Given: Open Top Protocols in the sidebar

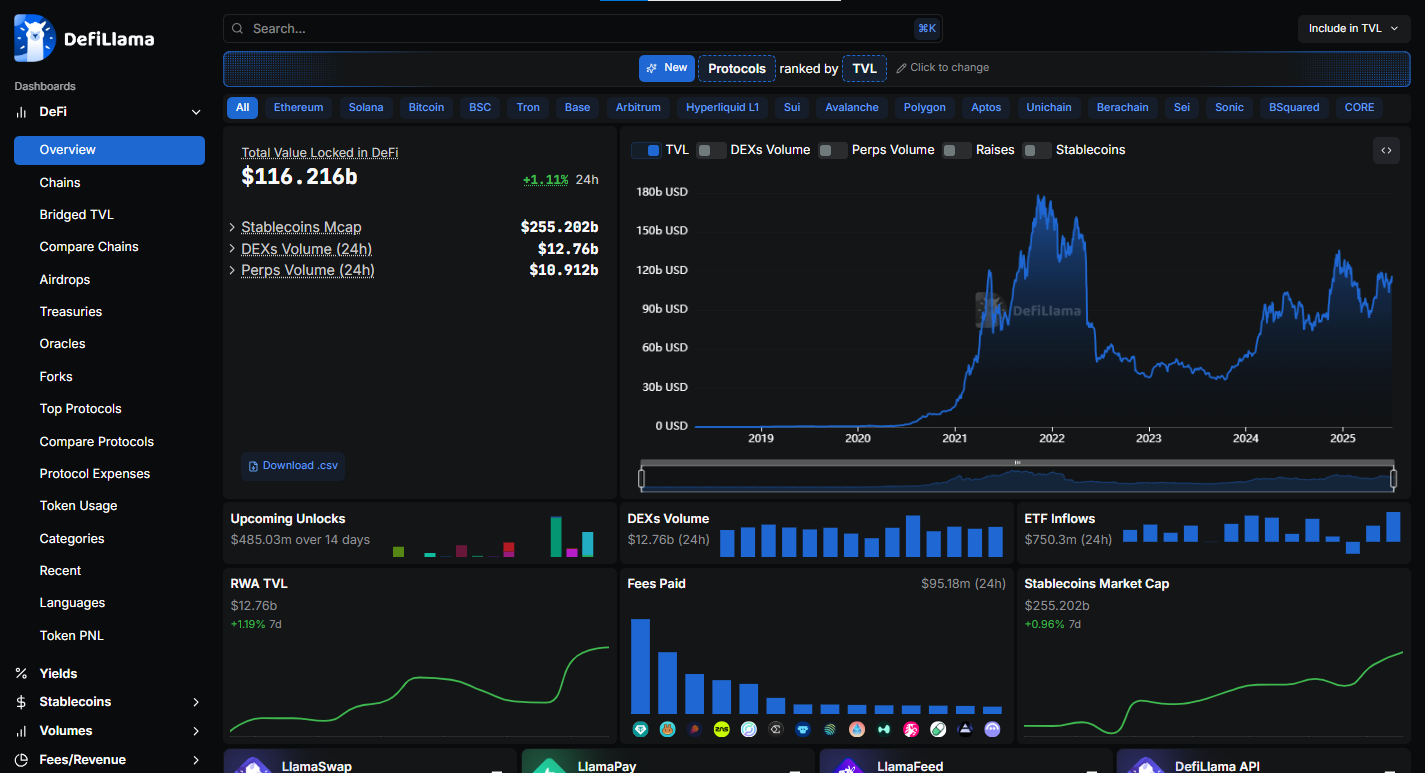Looking at the screenshot, I should tap(80, 409).
